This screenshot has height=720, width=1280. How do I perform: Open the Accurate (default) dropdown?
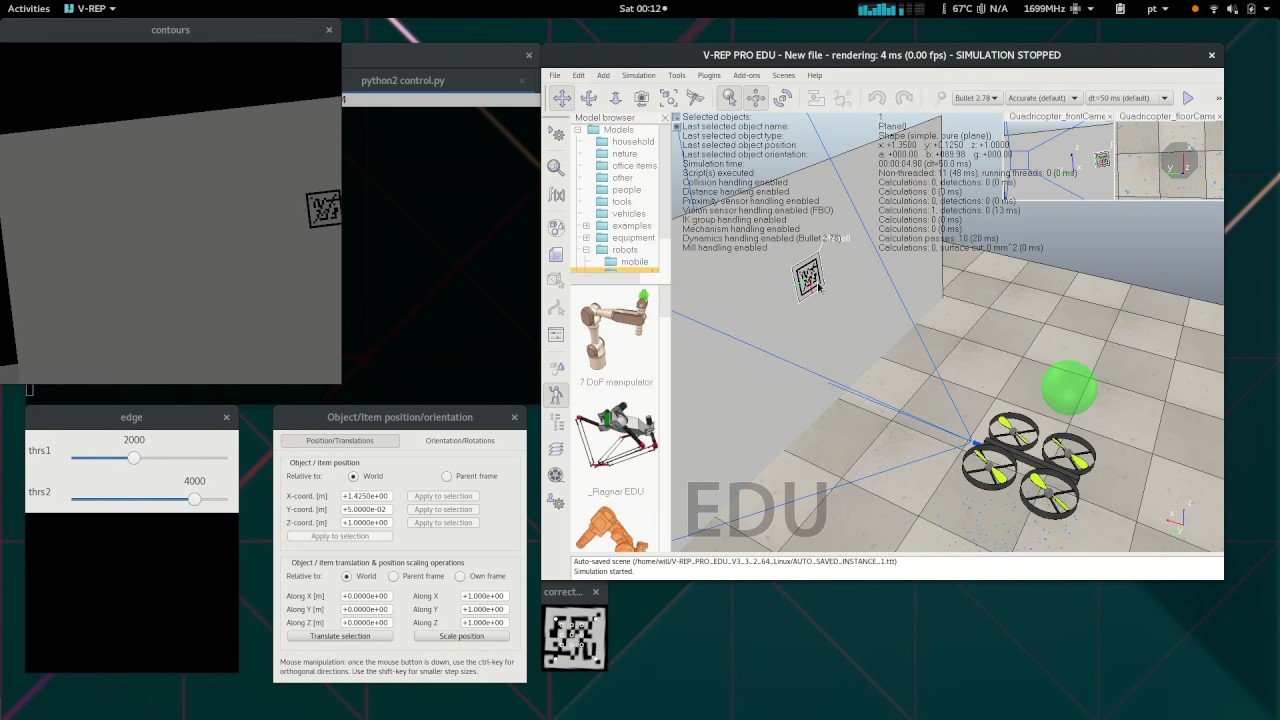(x=1043, y=98)
